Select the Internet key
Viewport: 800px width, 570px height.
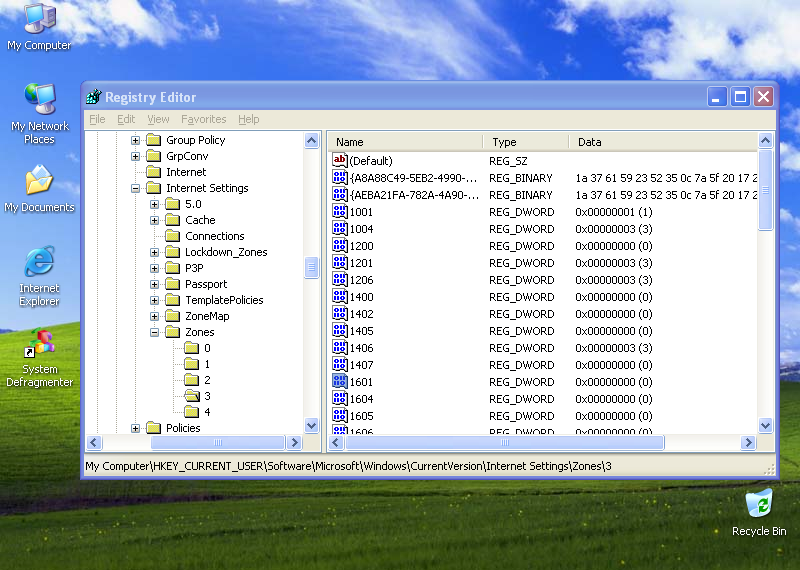coord(186,172)
